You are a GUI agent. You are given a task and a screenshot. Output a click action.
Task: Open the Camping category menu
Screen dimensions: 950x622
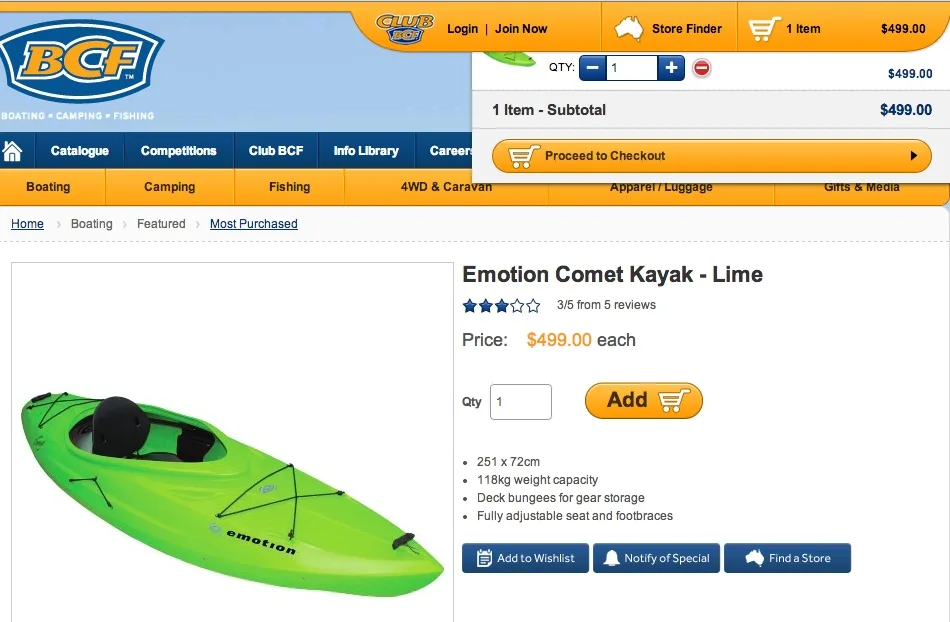click(169, 187)
